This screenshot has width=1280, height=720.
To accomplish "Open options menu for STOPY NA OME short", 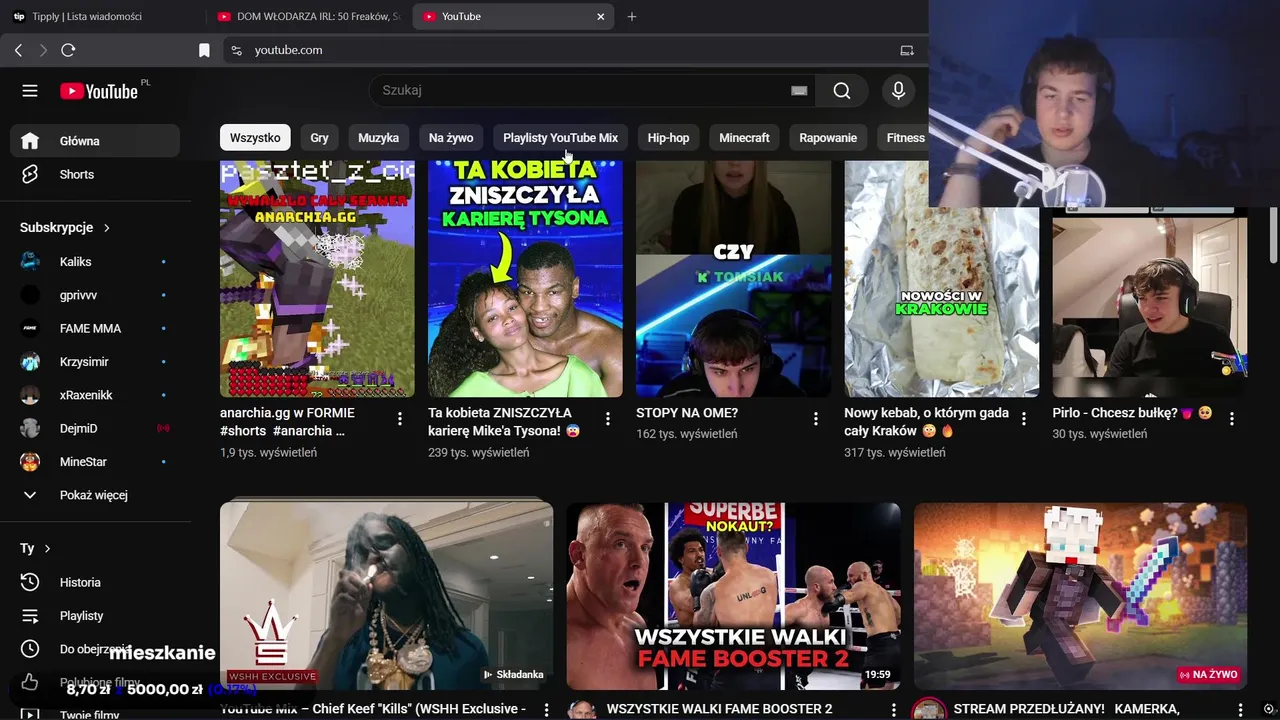I will coord(816,419).
